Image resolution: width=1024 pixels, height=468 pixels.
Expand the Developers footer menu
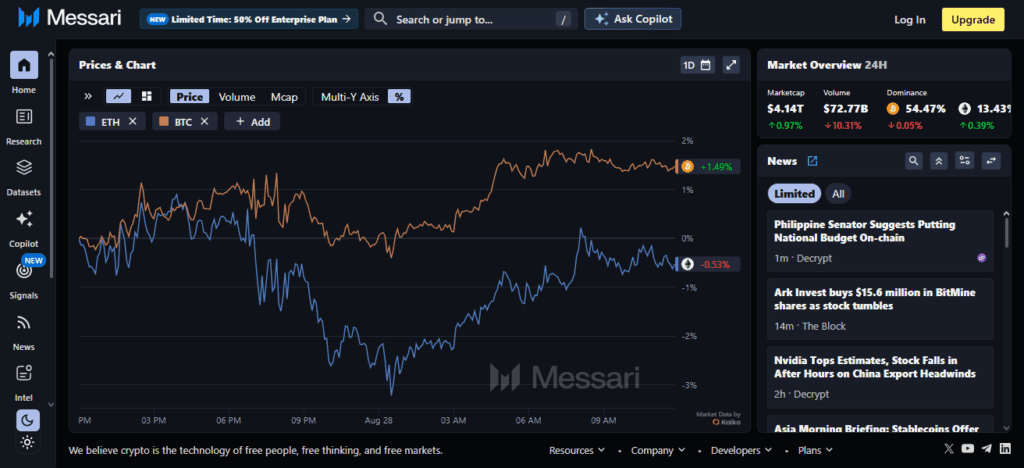point(741,450)
